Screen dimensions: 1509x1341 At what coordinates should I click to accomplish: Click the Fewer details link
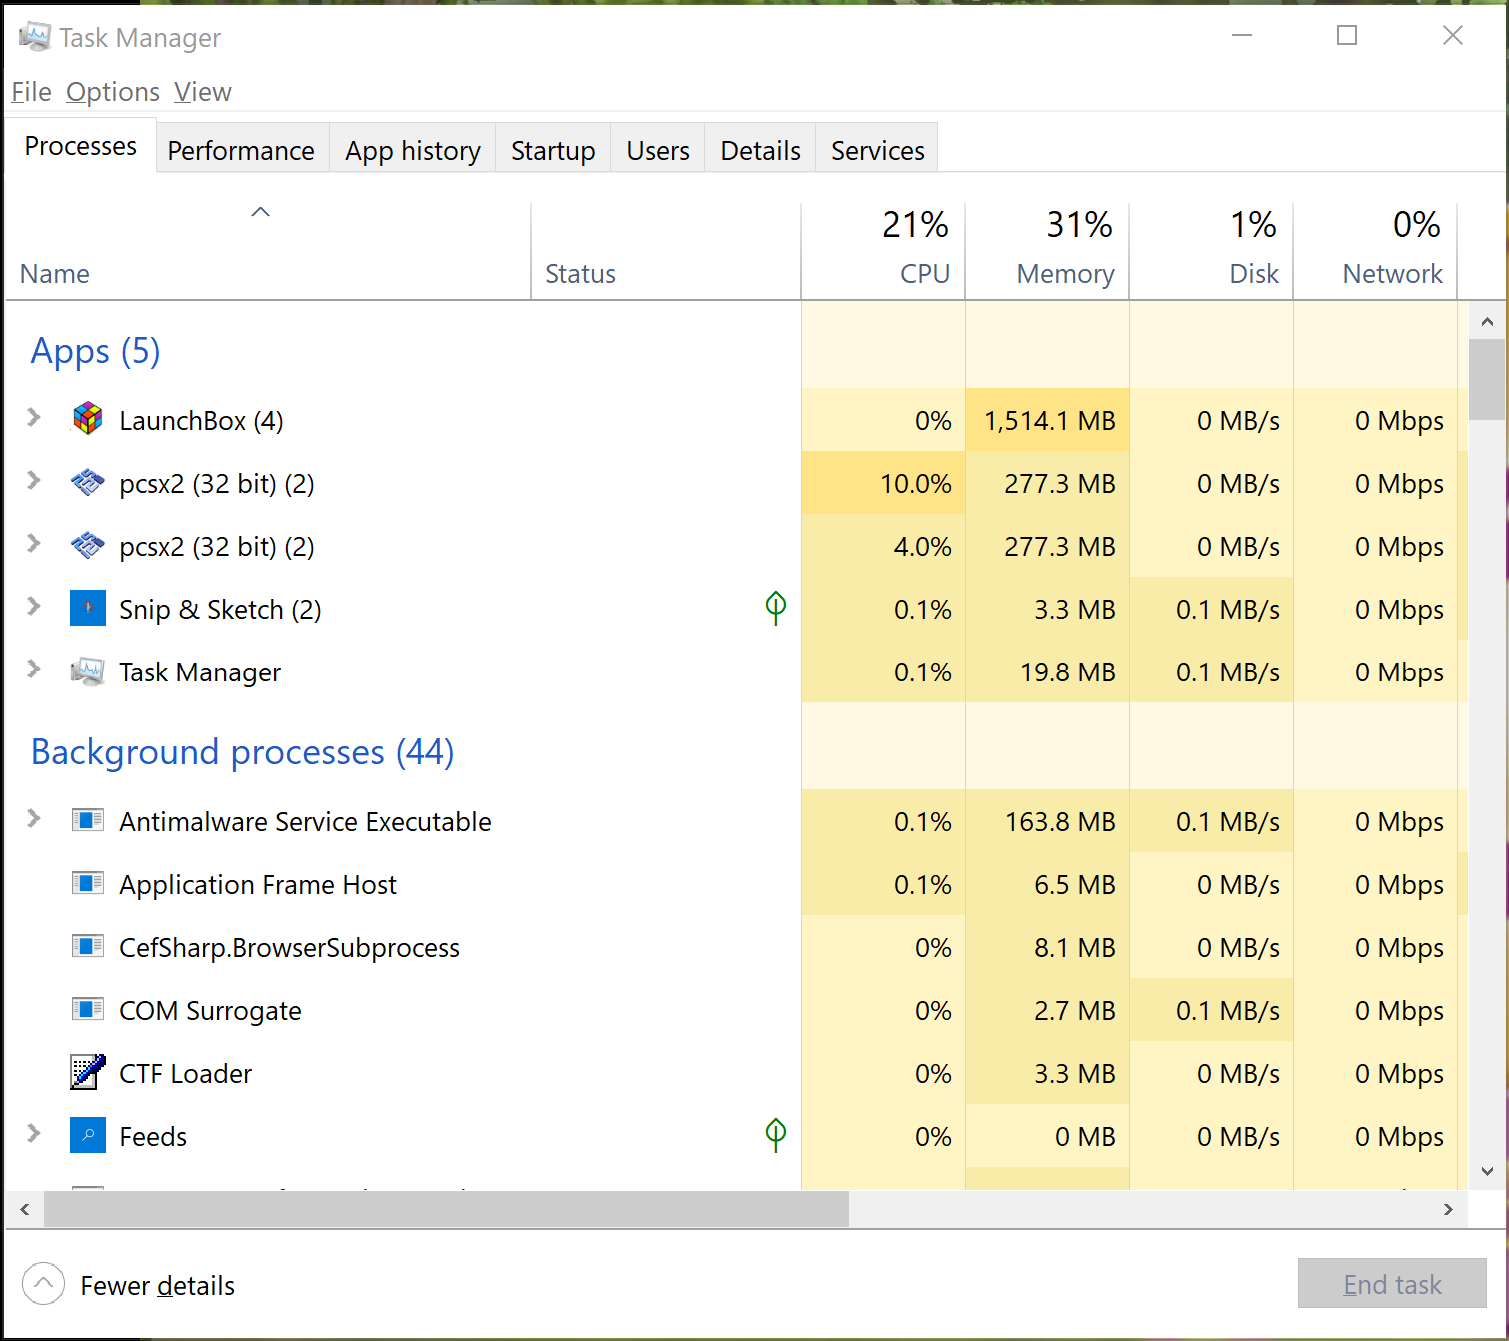157,1285
